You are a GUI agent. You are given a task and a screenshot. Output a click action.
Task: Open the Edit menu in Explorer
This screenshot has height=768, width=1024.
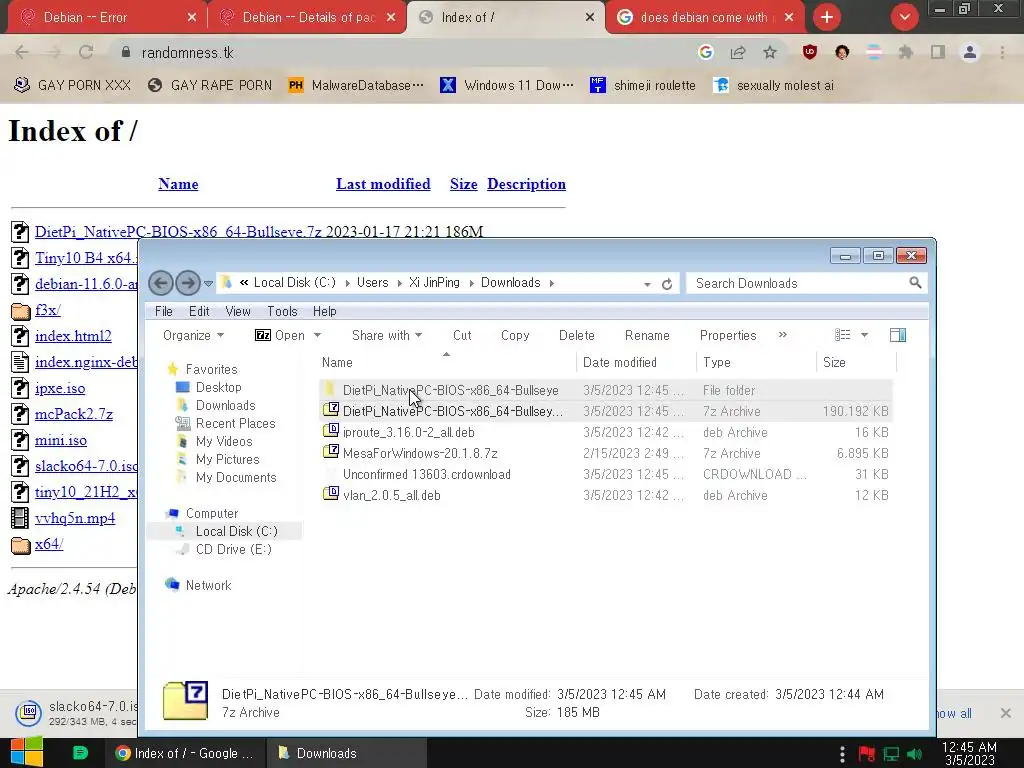pos(199,312)
